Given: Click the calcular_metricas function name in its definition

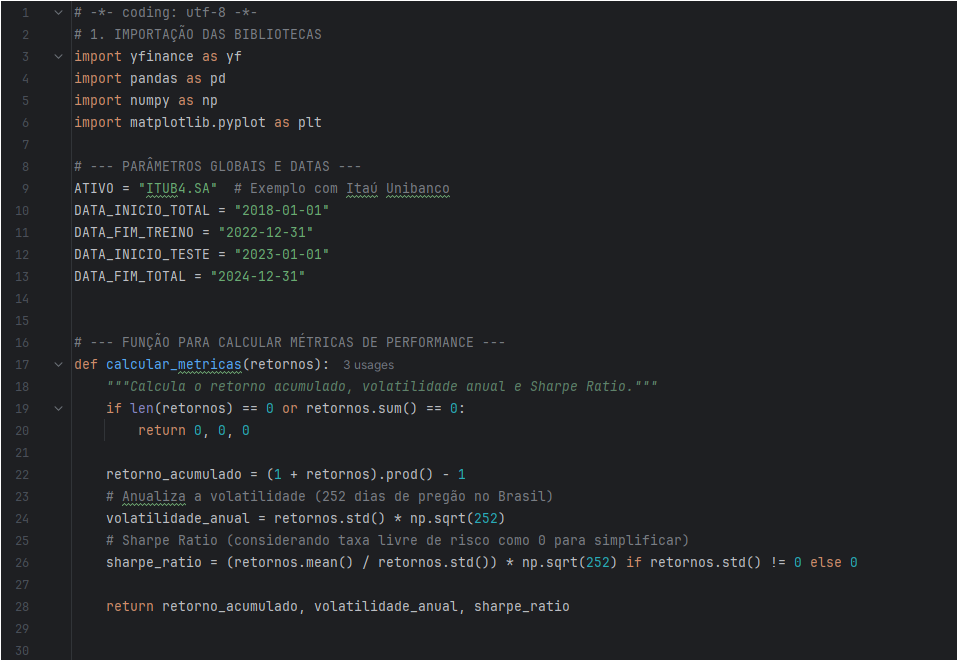Looking at the screenshot, I should click(174, 364).
